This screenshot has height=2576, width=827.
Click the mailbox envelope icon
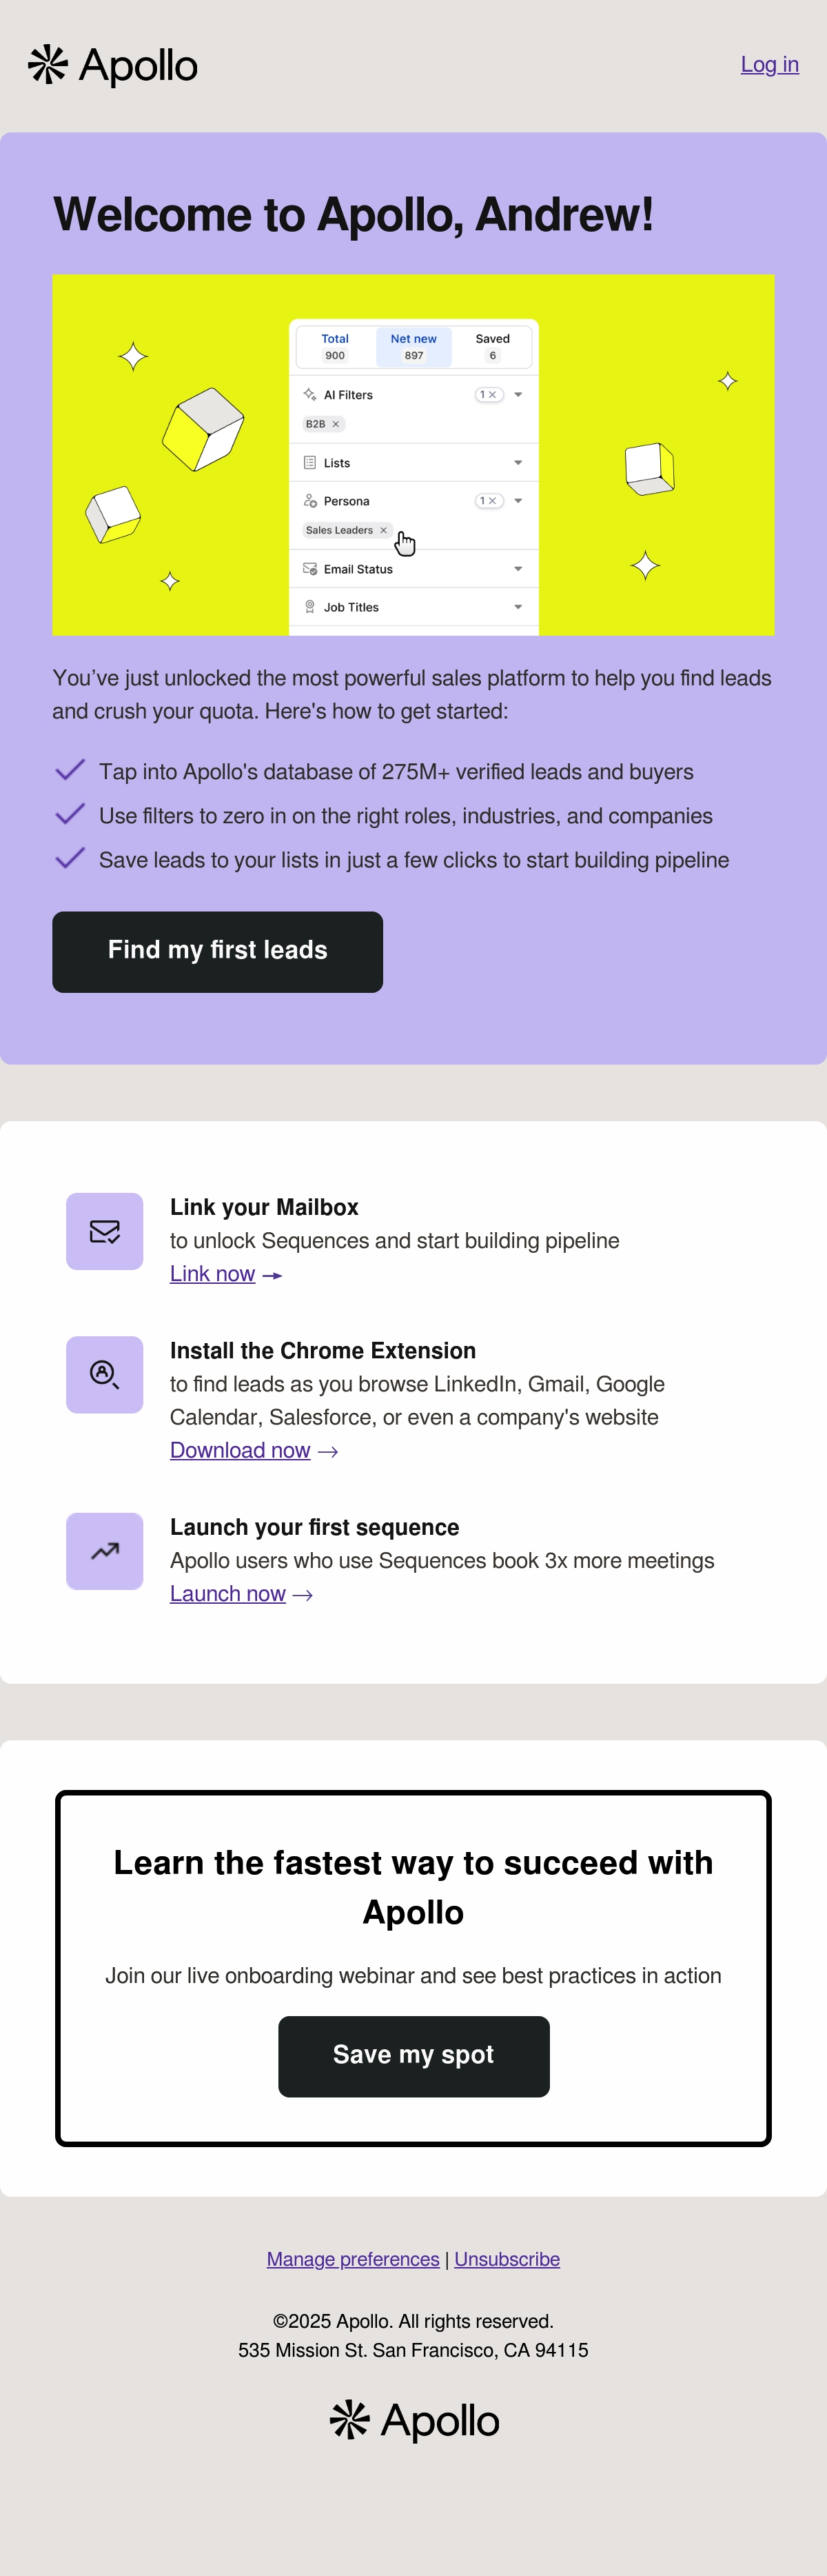pos(105,1231)
